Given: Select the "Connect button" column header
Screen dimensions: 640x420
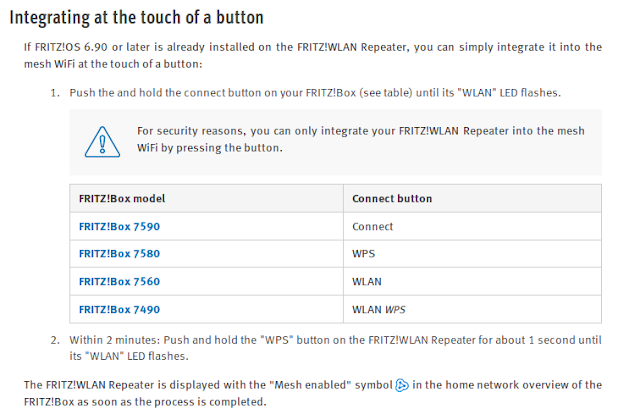Looking at the screenshot, I should (392, 199).
